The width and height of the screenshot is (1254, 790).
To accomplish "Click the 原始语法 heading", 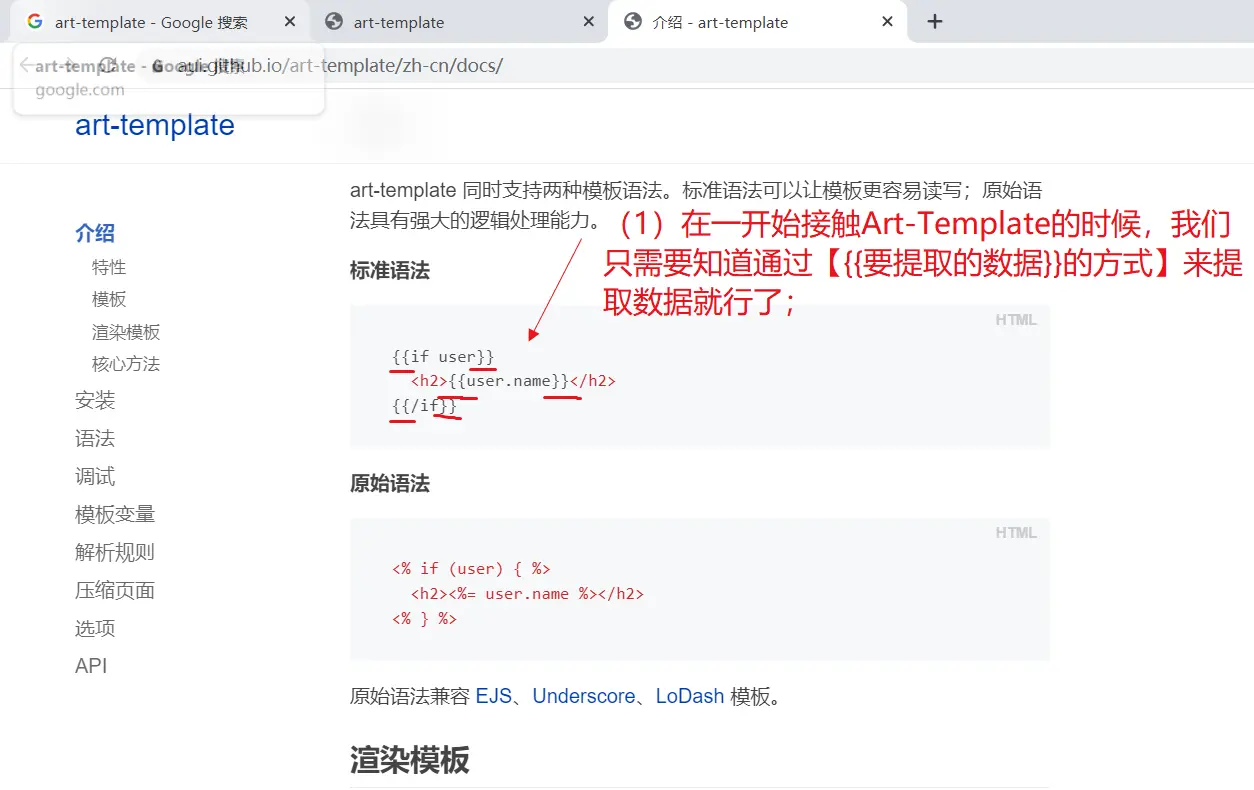I will [x=390, y=484].
